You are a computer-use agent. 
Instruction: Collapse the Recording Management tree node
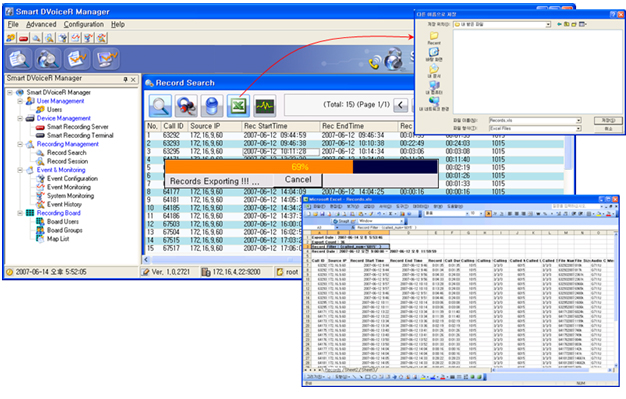20,144
